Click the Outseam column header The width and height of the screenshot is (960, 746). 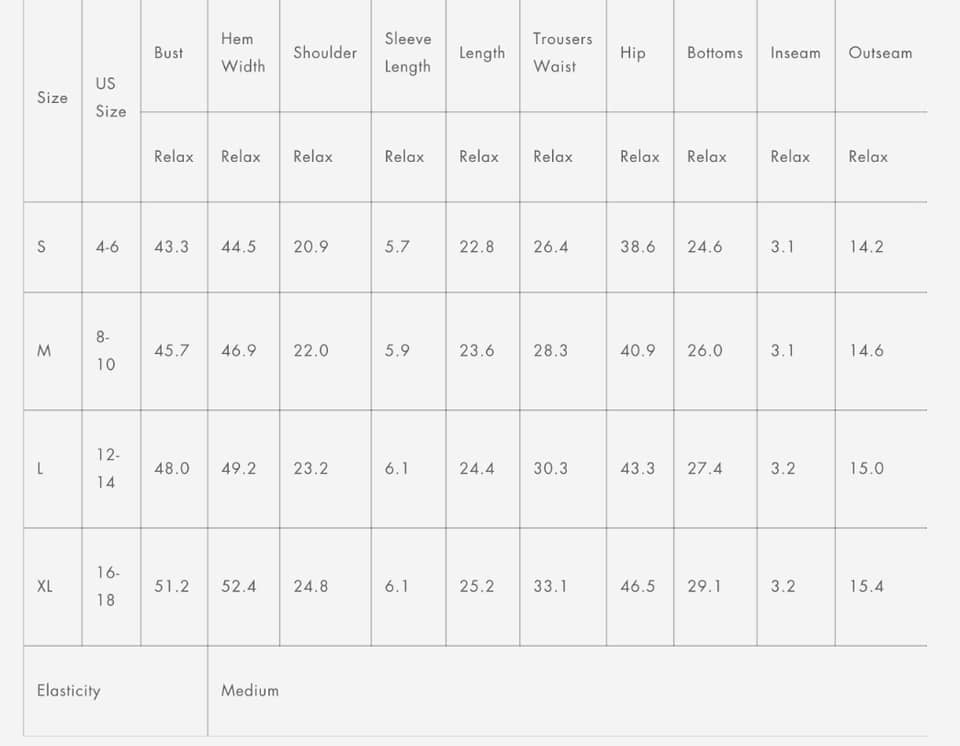[880, 53]
